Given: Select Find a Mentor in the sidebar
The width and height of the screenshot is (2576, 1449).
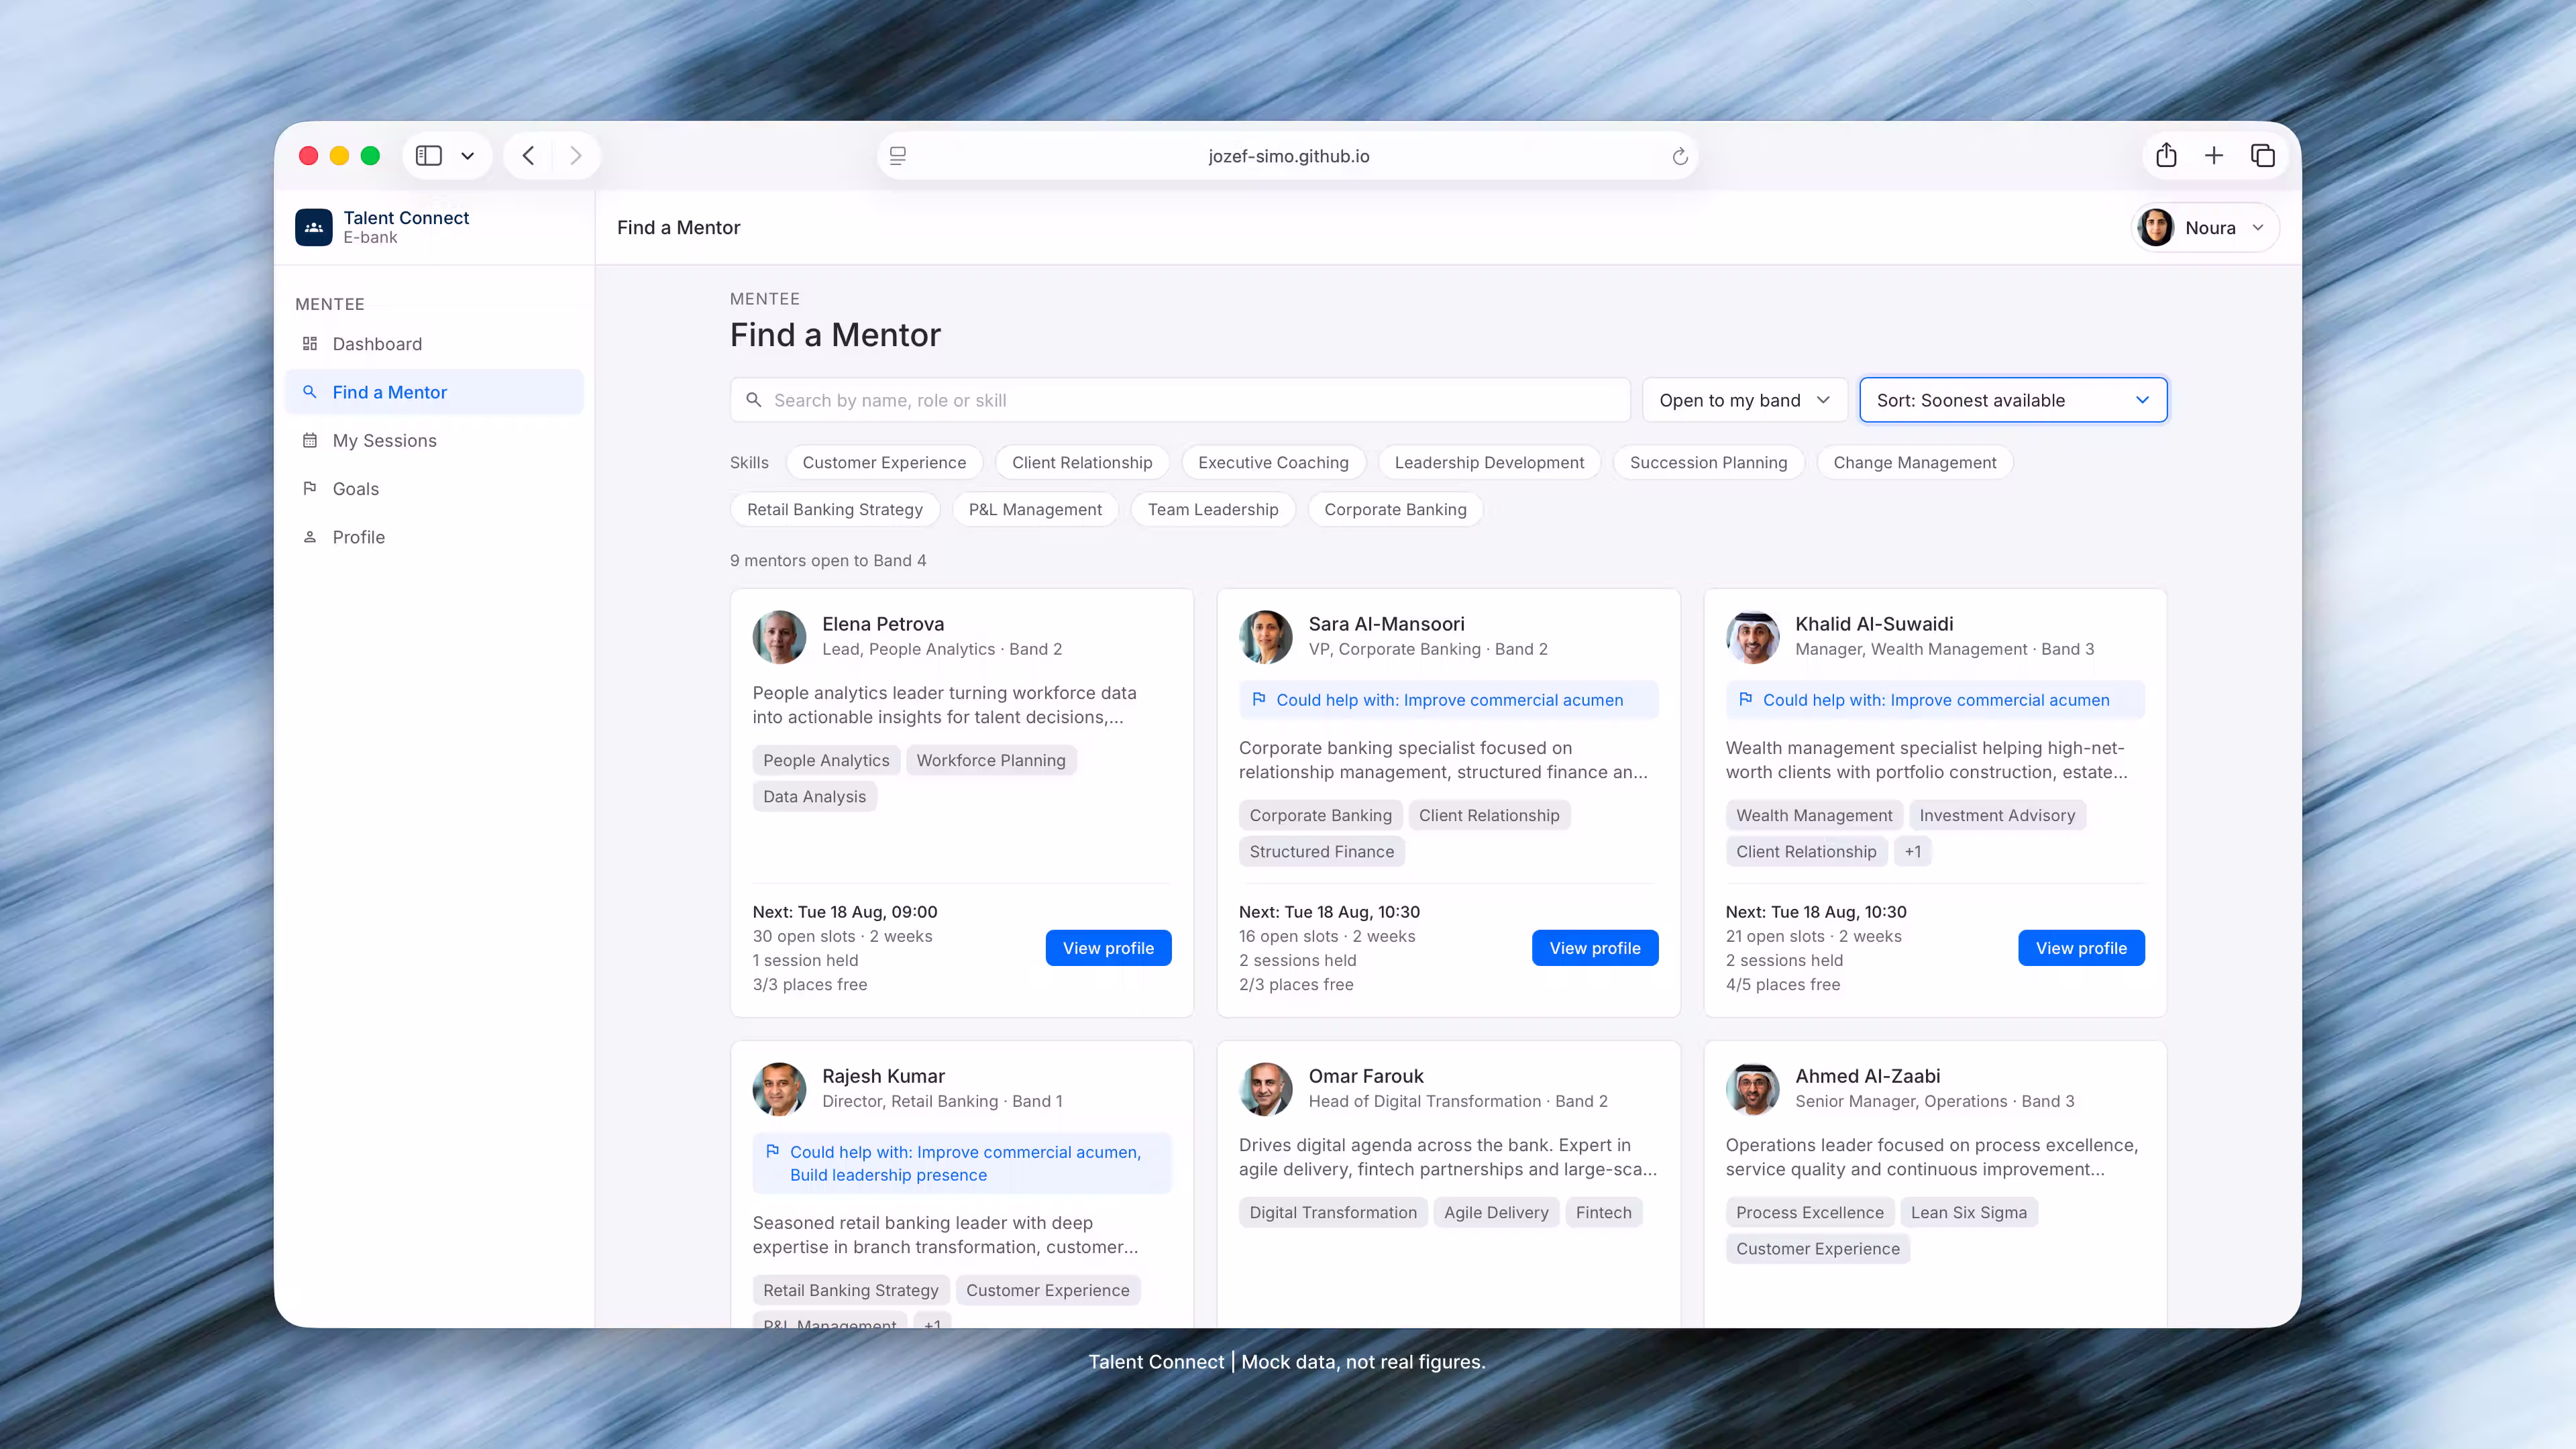Looking at the screenshot, I should (x=434, y=392).
